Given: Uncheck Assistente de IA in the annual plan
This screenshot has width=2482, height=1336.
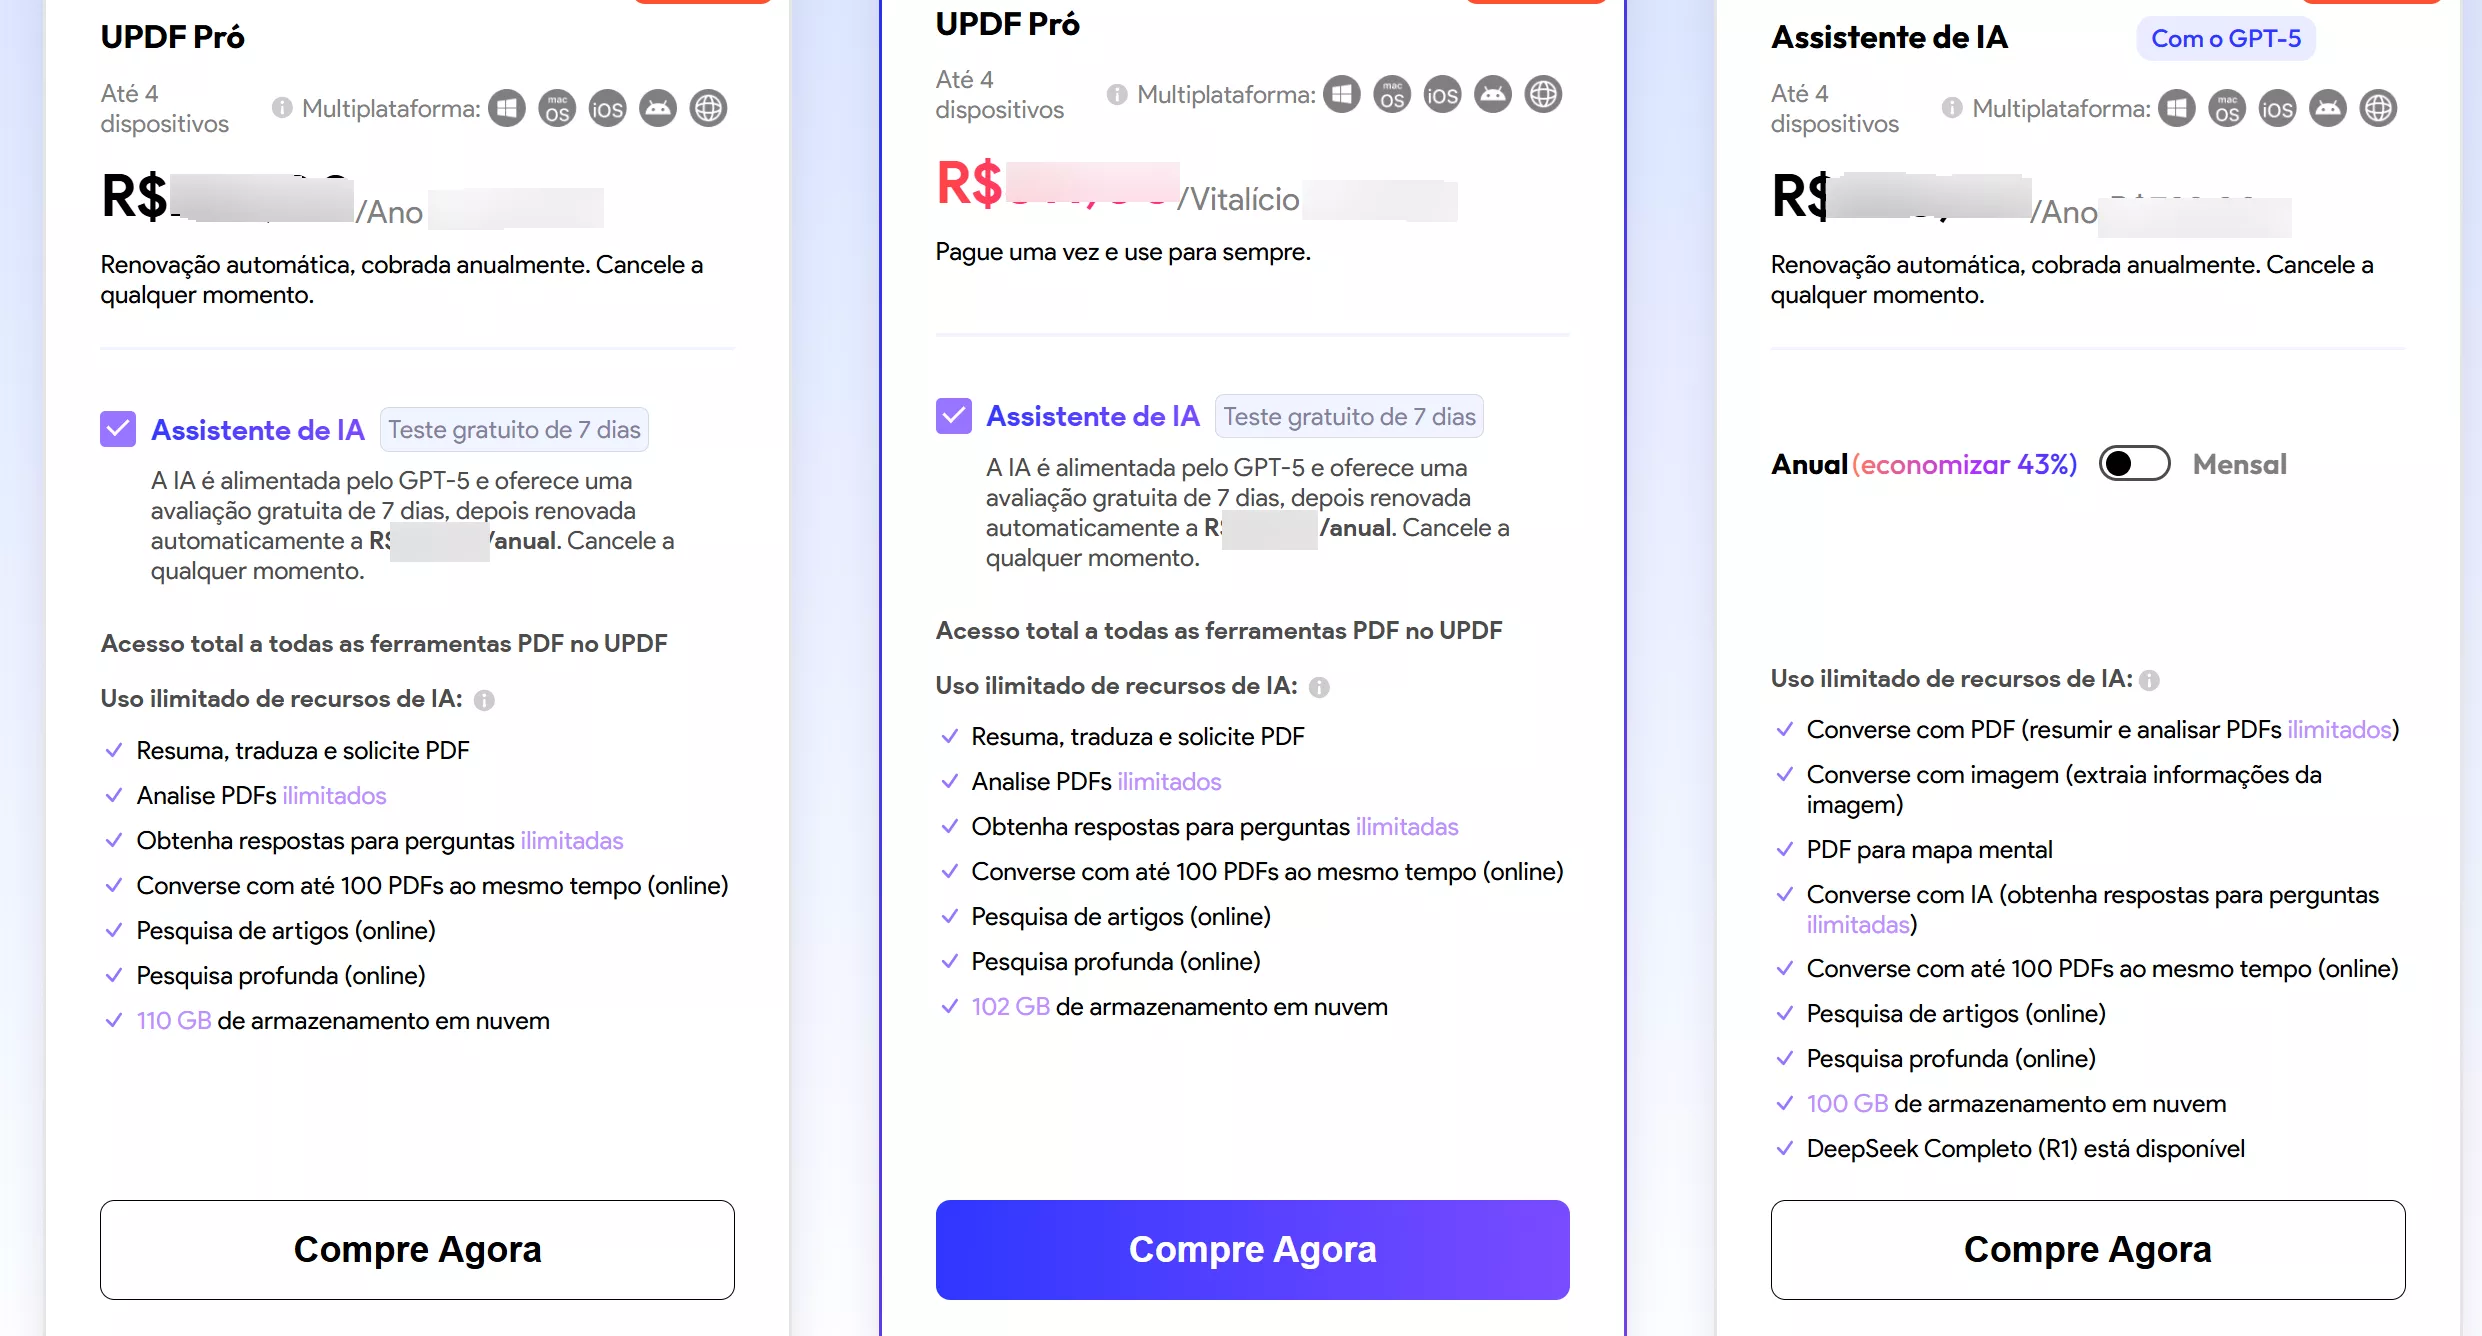Looking at the screenshot, I should [118, 430].
